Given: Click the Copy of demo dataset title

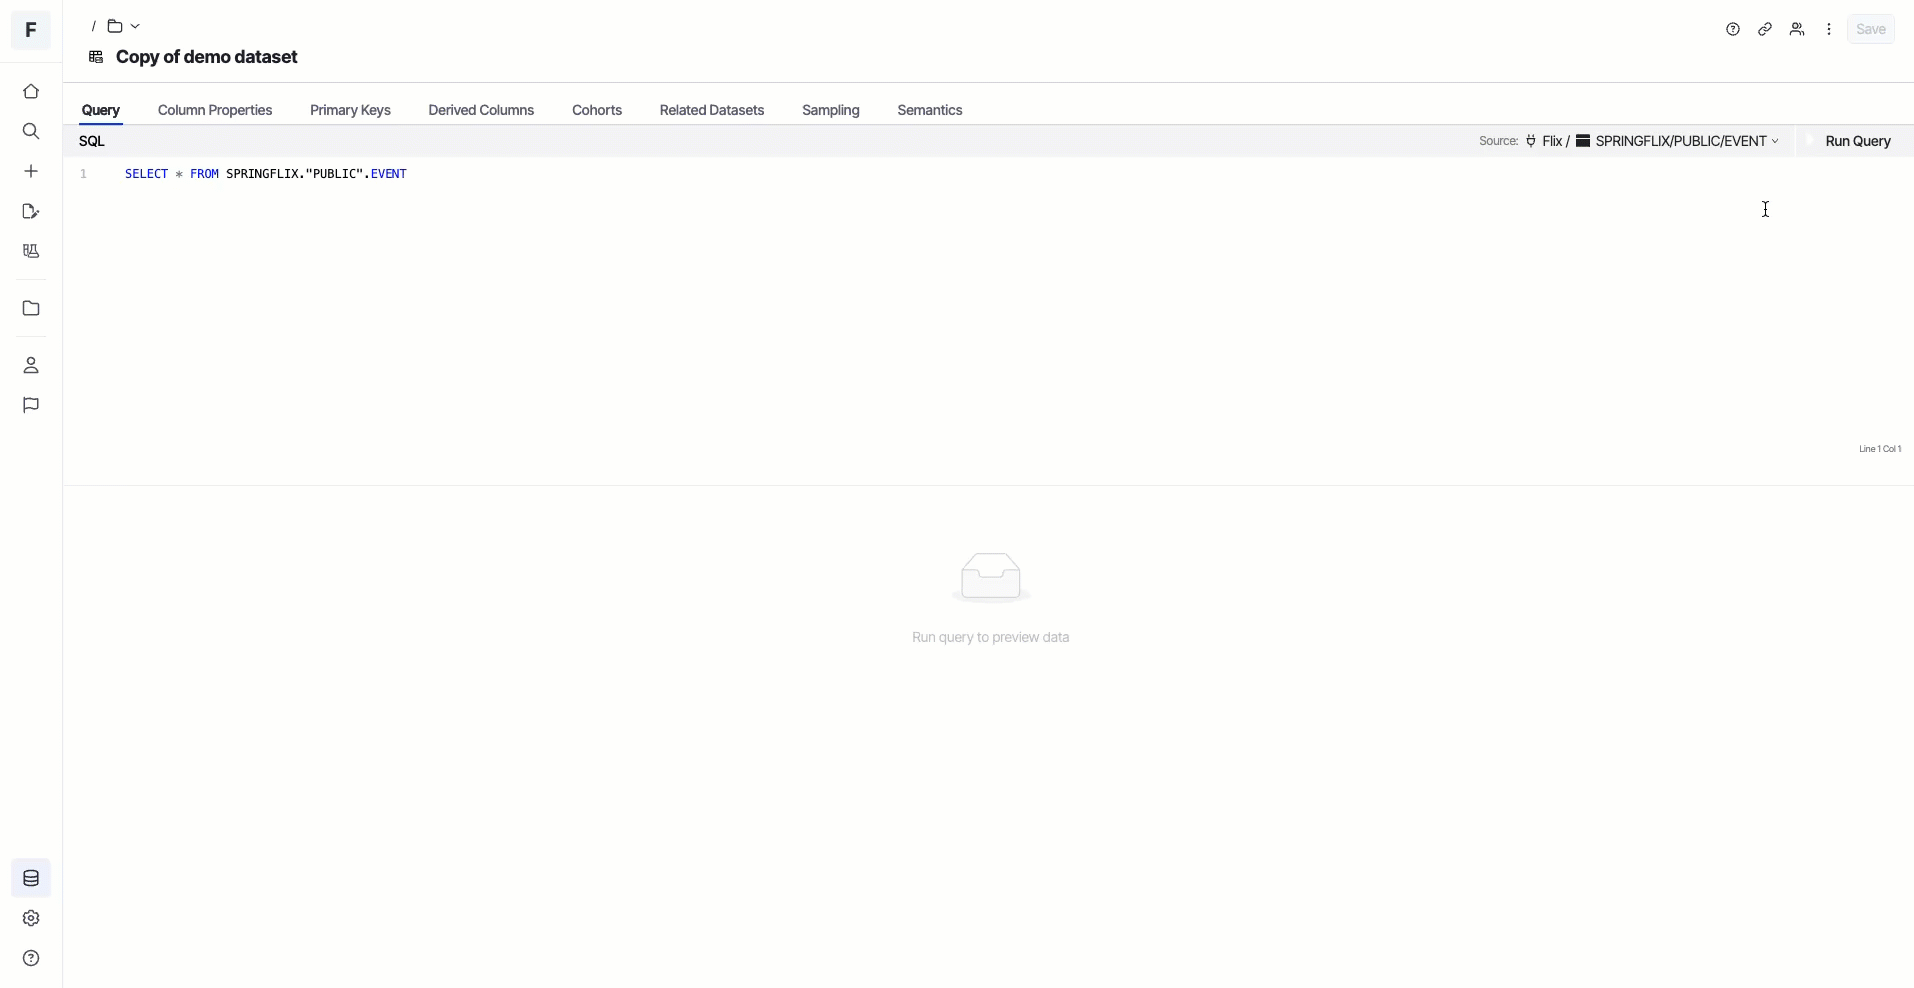Looking at the screenshot, I should click(207, 57).
